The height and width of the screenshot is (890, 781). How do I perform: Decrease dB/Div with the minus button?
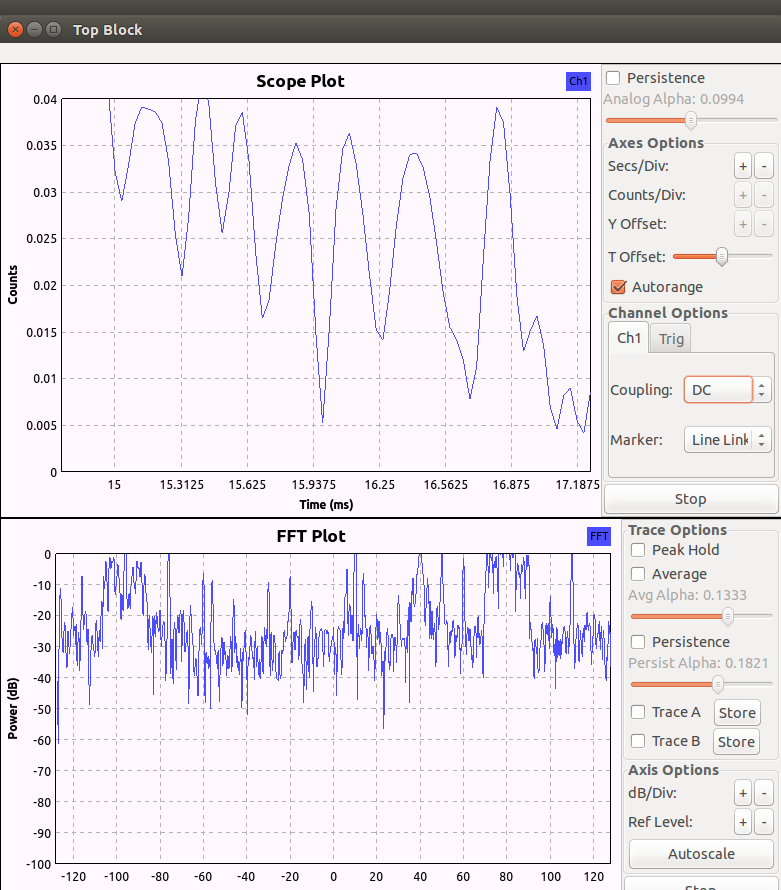point(763,794)
